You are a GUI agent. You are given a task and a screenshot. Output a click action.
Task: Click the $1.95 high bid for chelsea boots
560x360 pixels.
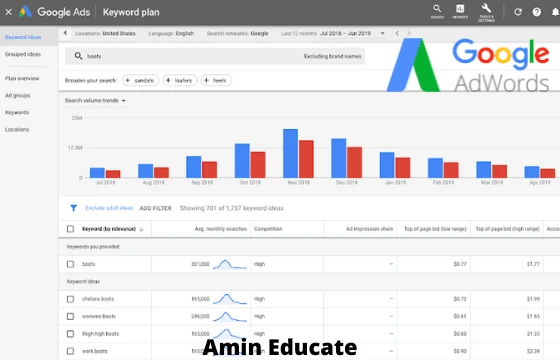[x=533, y=299]
